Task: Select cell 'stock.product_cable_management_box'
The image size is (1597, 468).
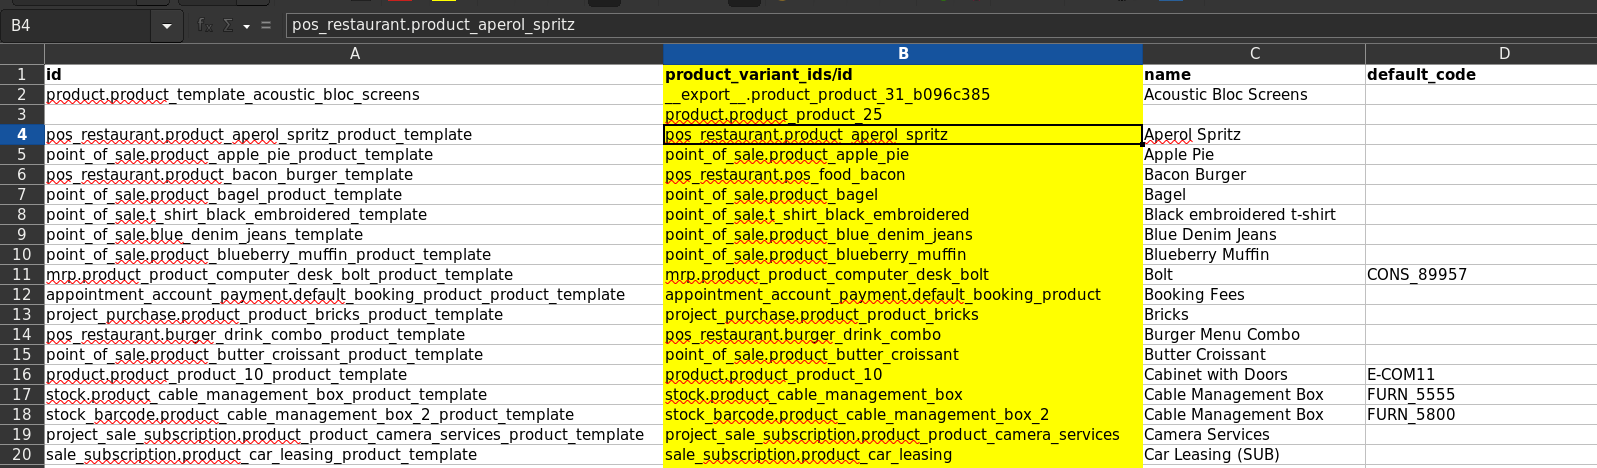Action: click(x=903, y=394)
